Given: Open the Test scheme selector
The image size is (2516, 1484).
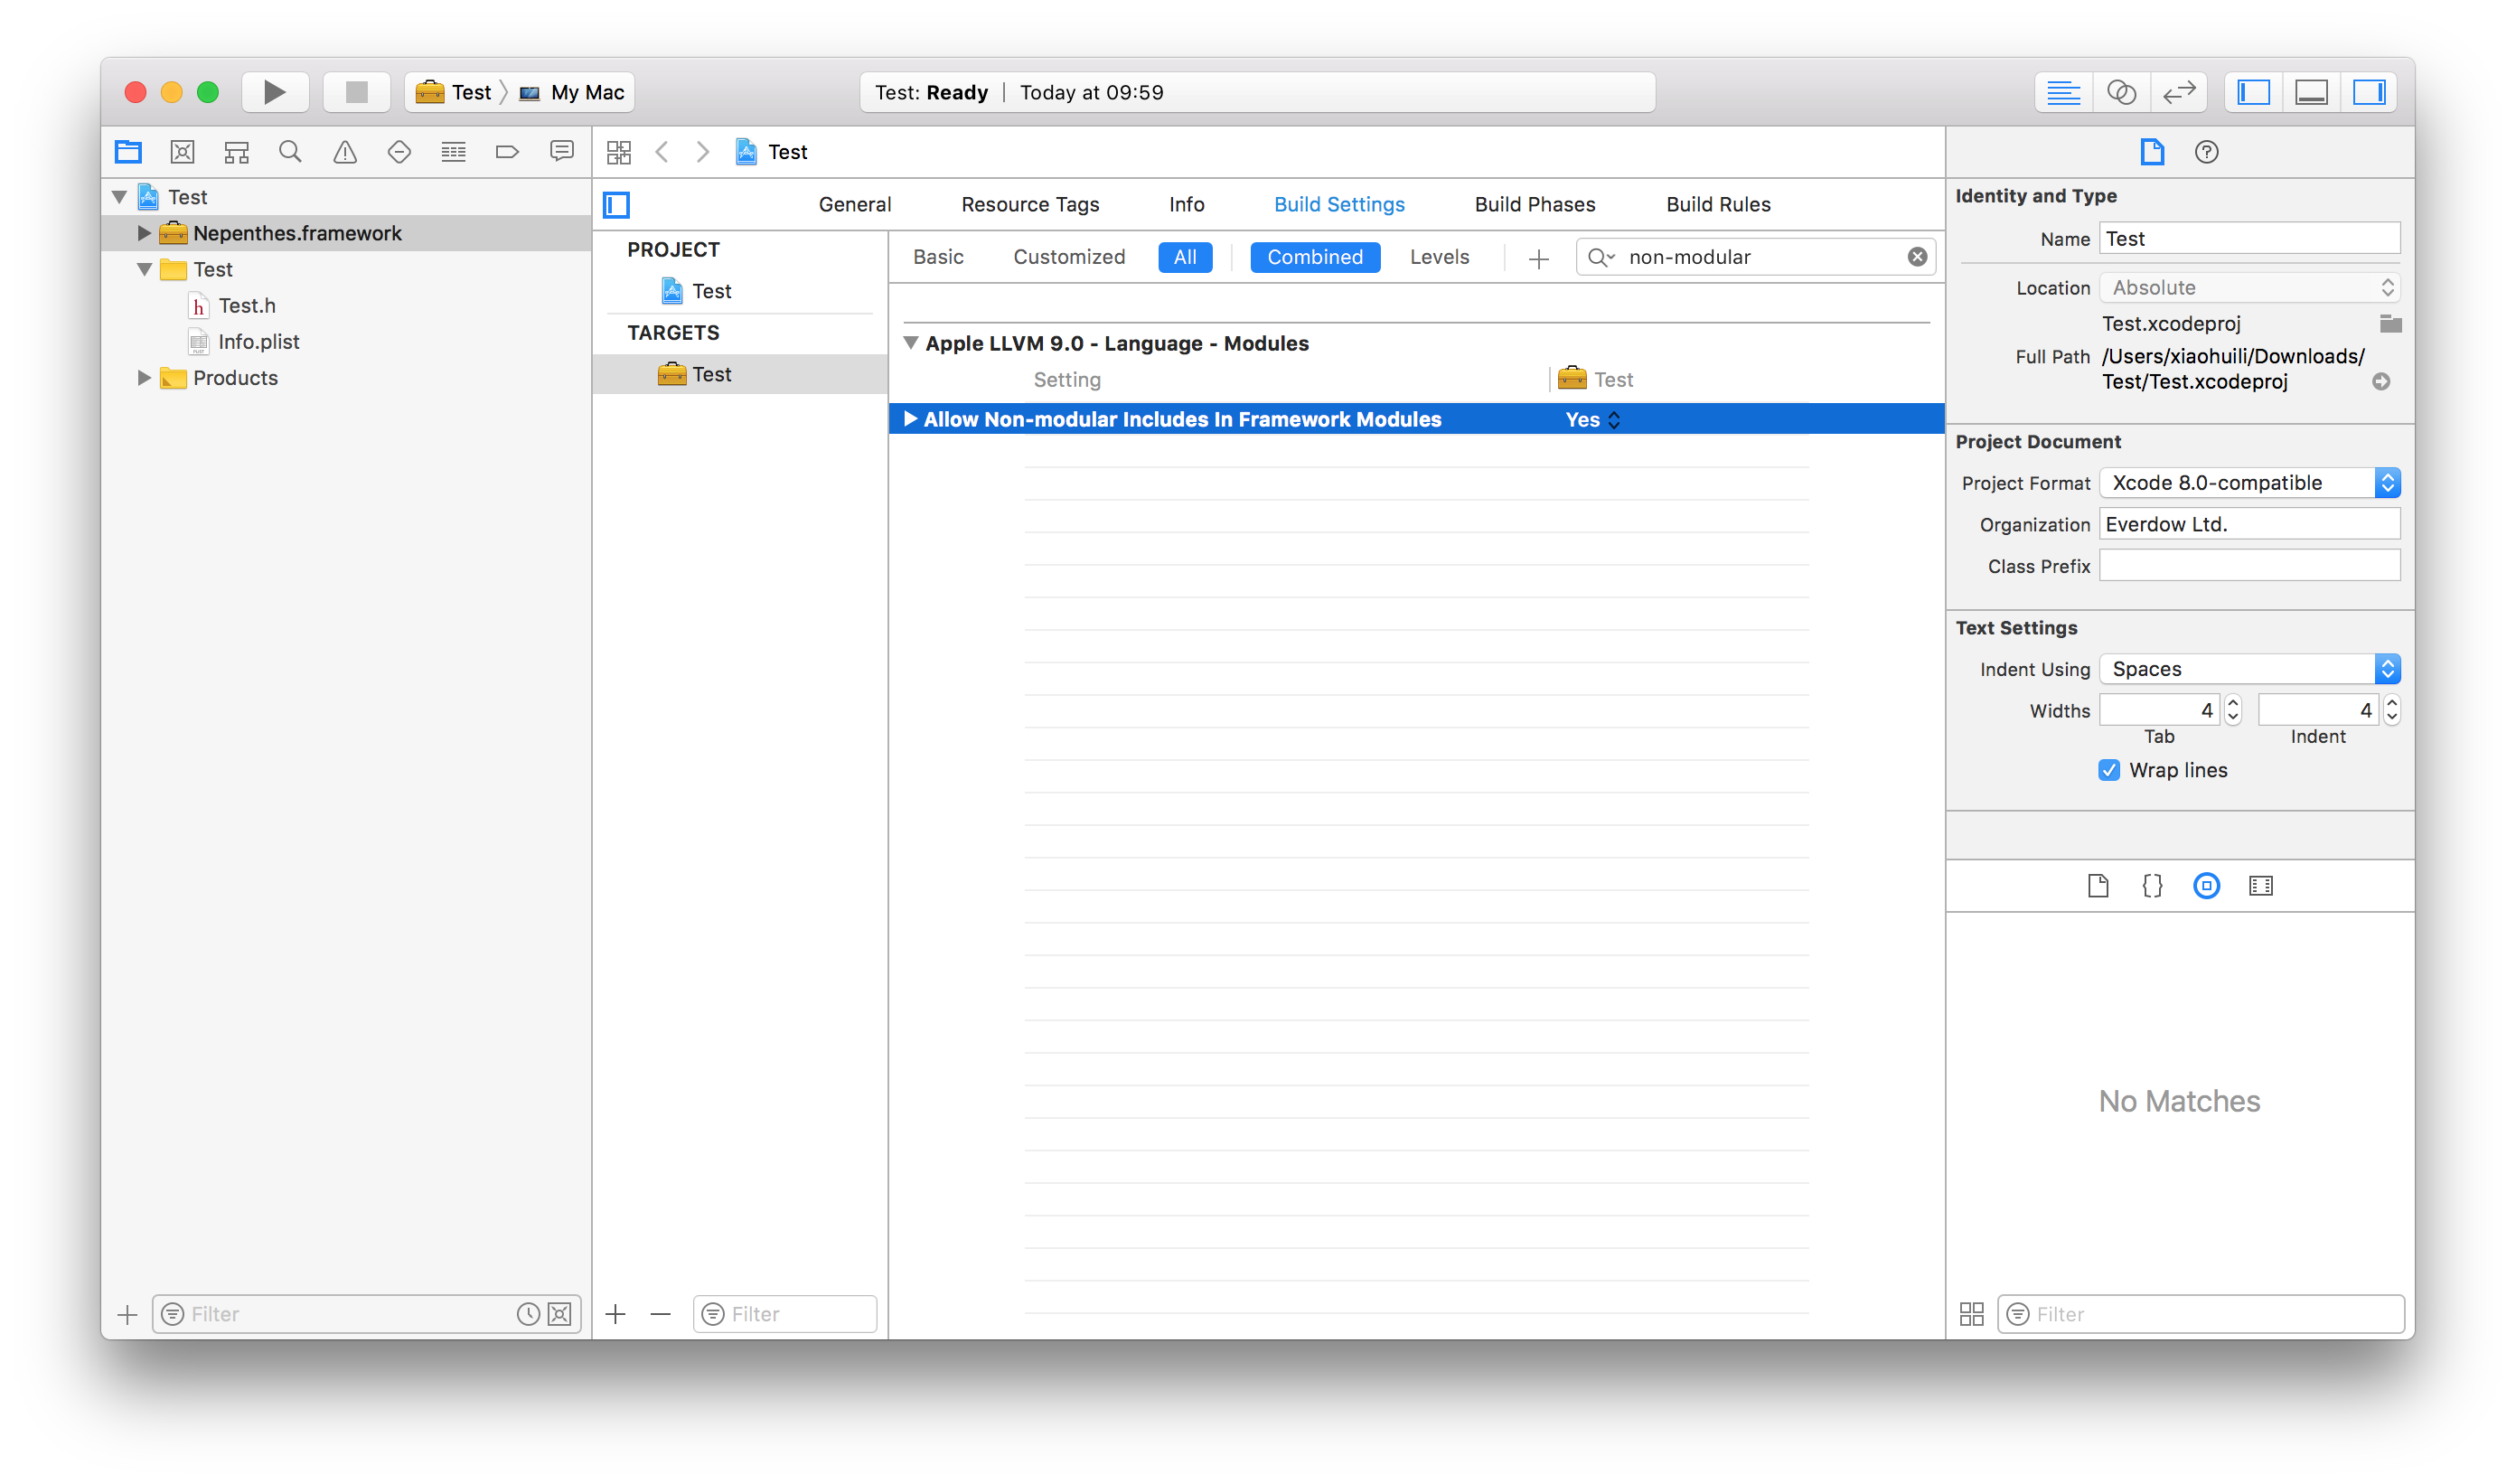Looking at the screenshot, I should point(454,93).
